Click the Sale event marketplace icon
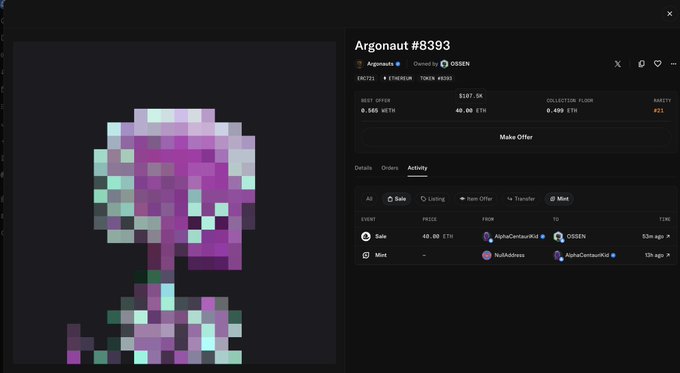The height and width of the screenshot is (373, 680). pyautogui.click(x=366, y=236)
